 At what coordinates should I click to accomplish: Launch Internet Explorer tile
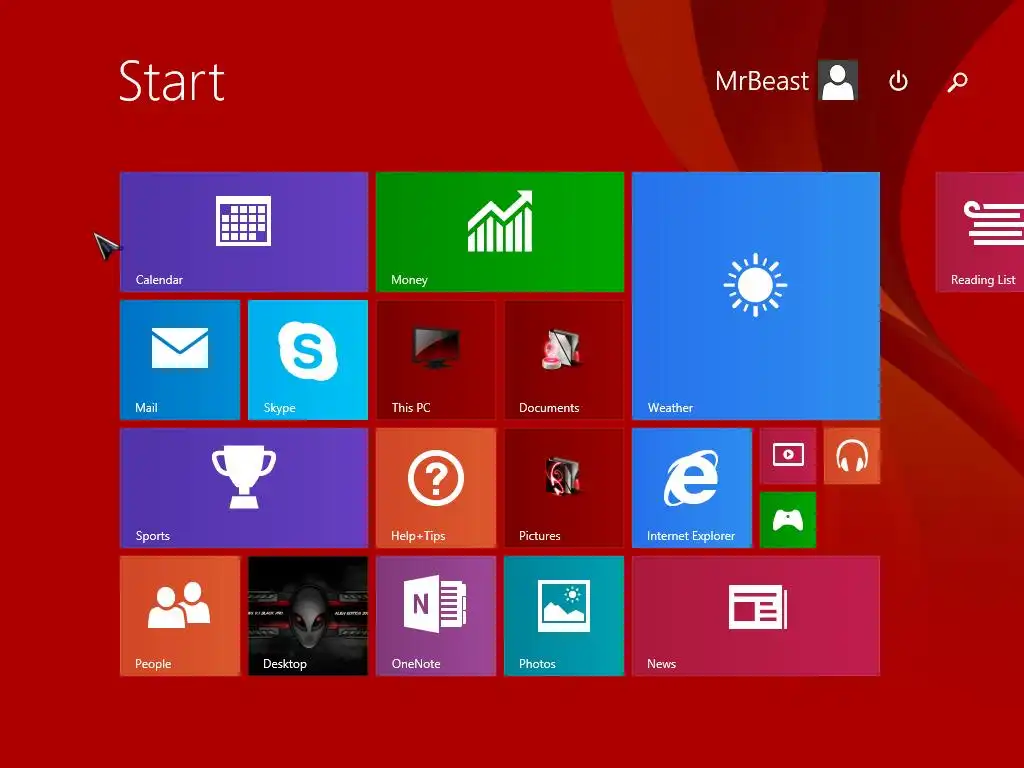click(692, 488)
